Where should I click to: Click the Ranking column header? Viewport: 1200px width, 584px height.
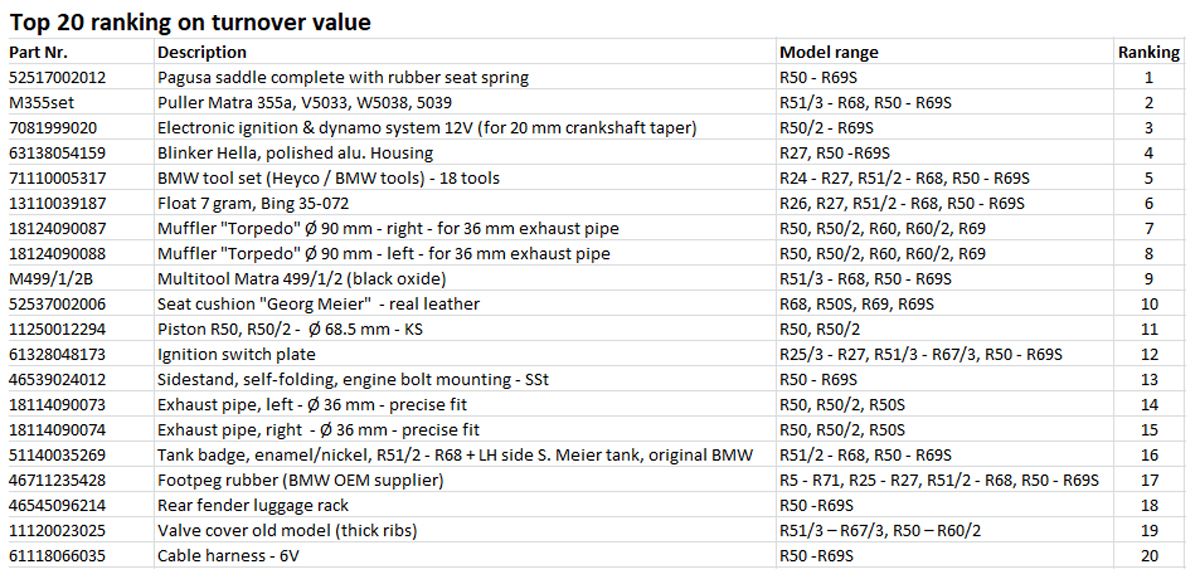tap(1149, 52)
